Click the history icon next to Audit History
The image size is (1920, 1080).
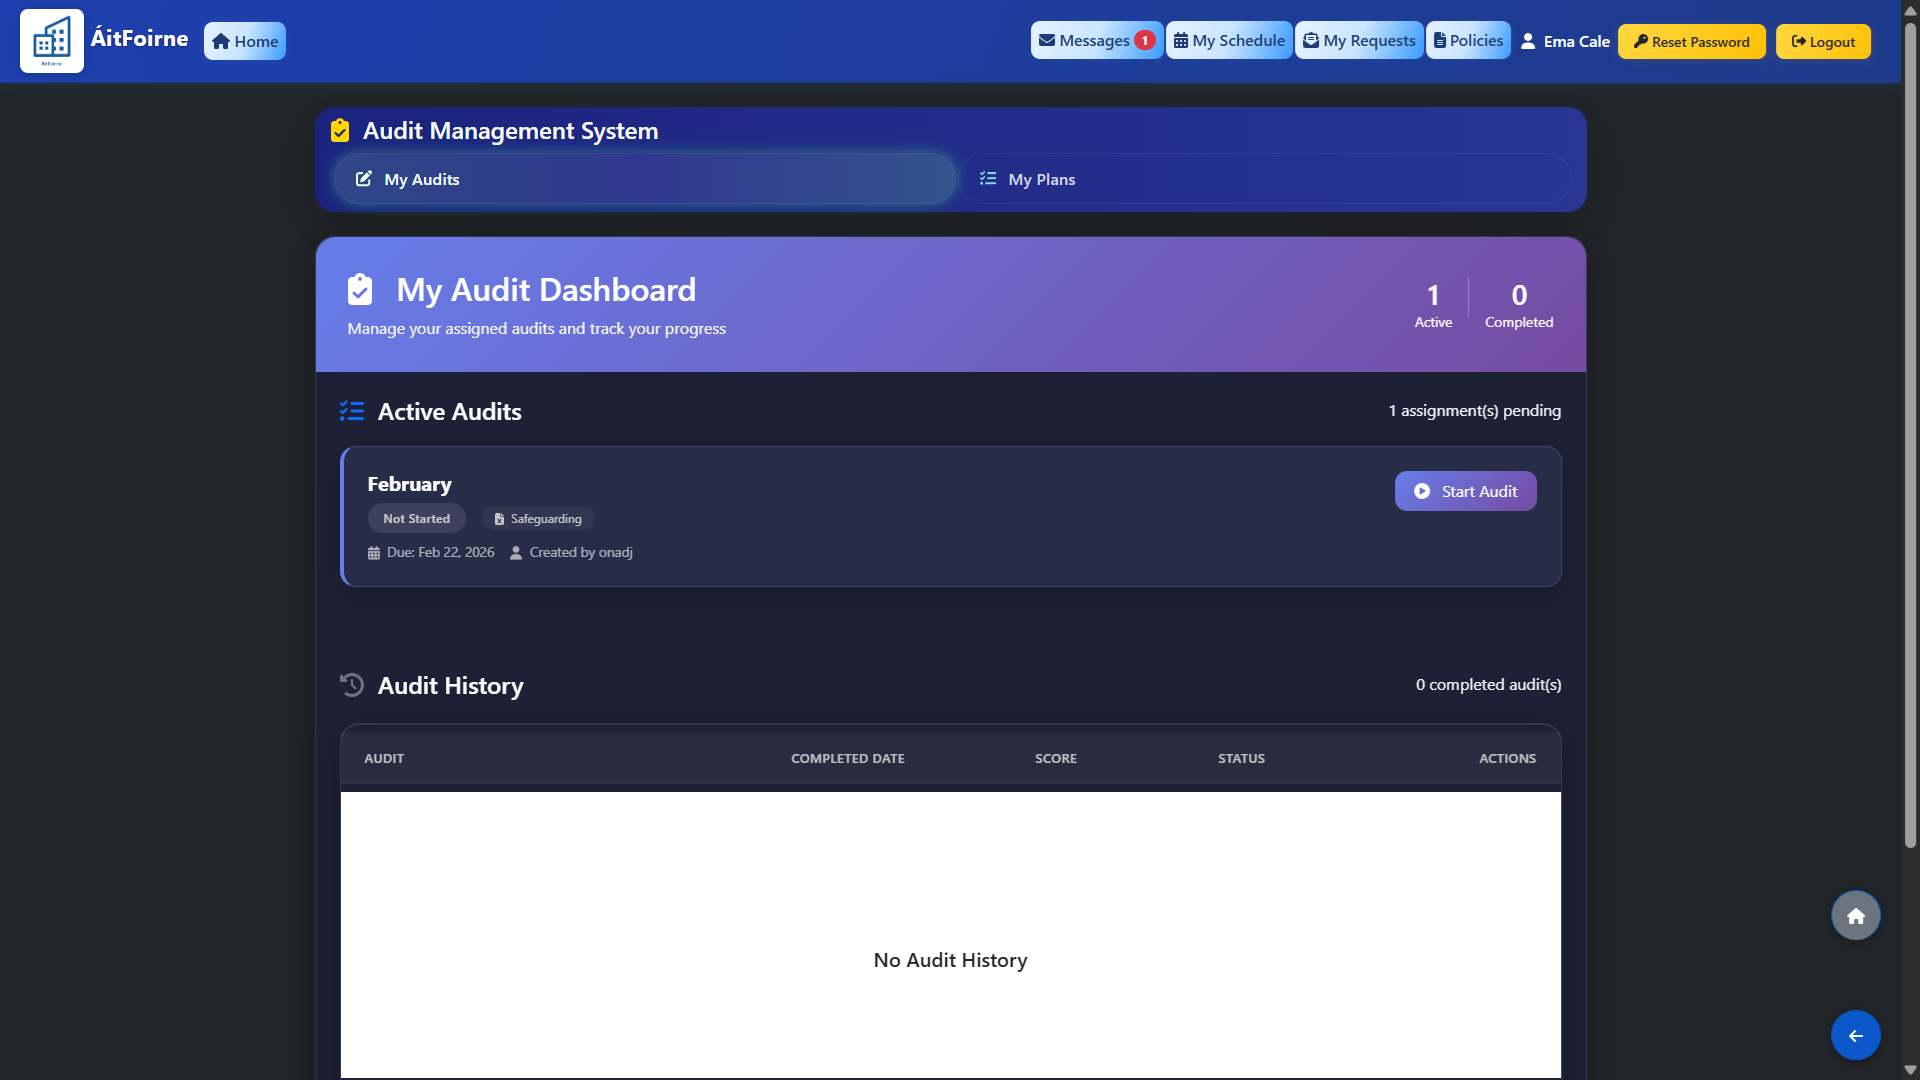click(x=352, y=685)
